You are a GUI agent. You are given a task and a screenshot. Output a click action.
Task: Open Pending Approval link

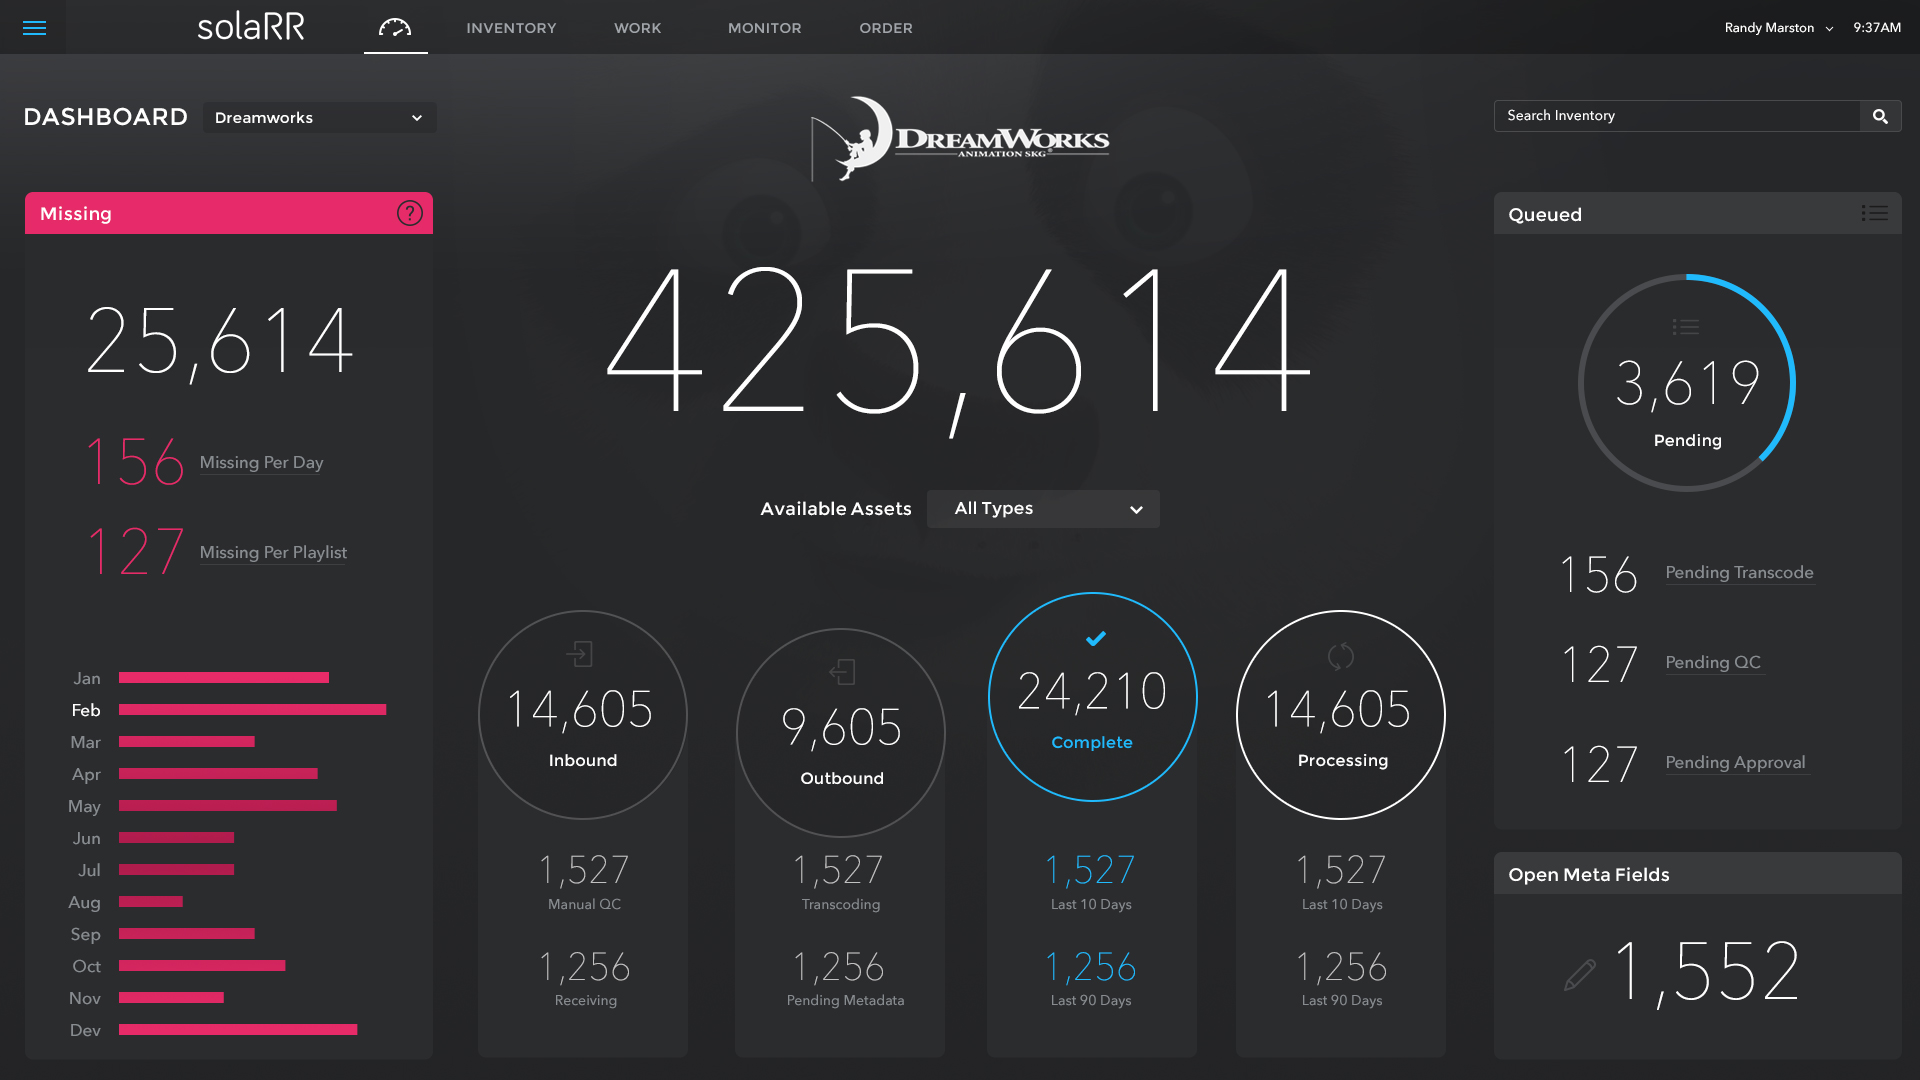(x=1735, y=763)
